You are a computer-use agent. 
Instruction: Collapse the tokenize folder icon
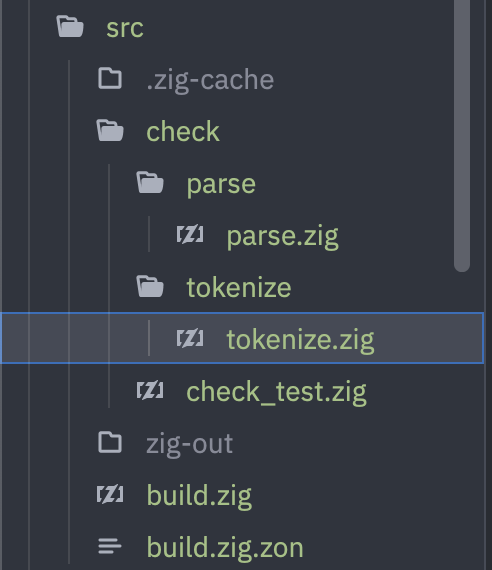point(150,286)
